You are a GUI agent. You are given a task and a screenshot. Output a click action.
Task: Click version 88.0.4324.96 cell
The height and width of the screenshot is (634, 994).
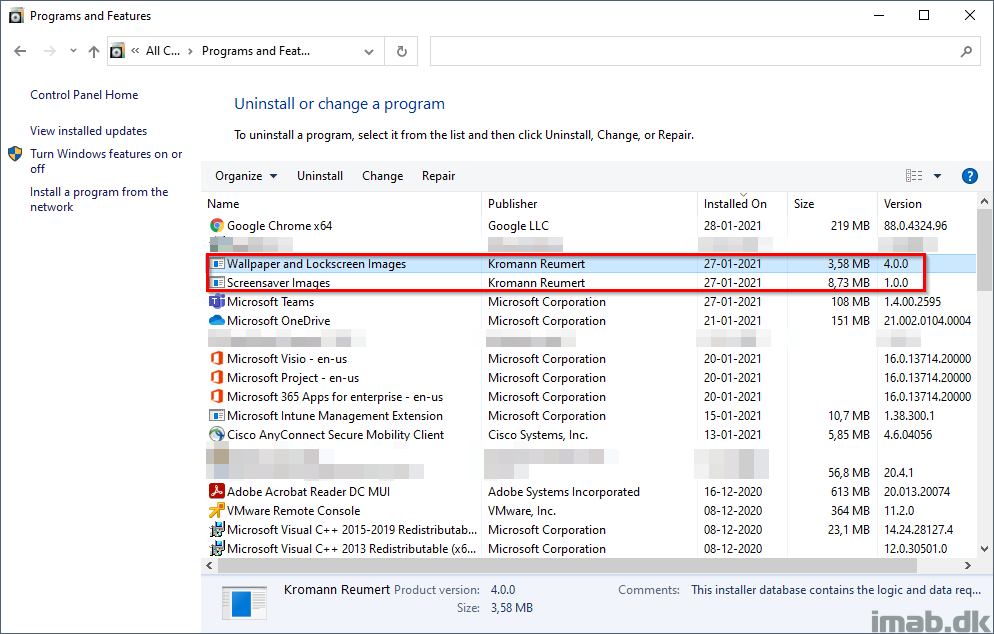coord(915,226)
